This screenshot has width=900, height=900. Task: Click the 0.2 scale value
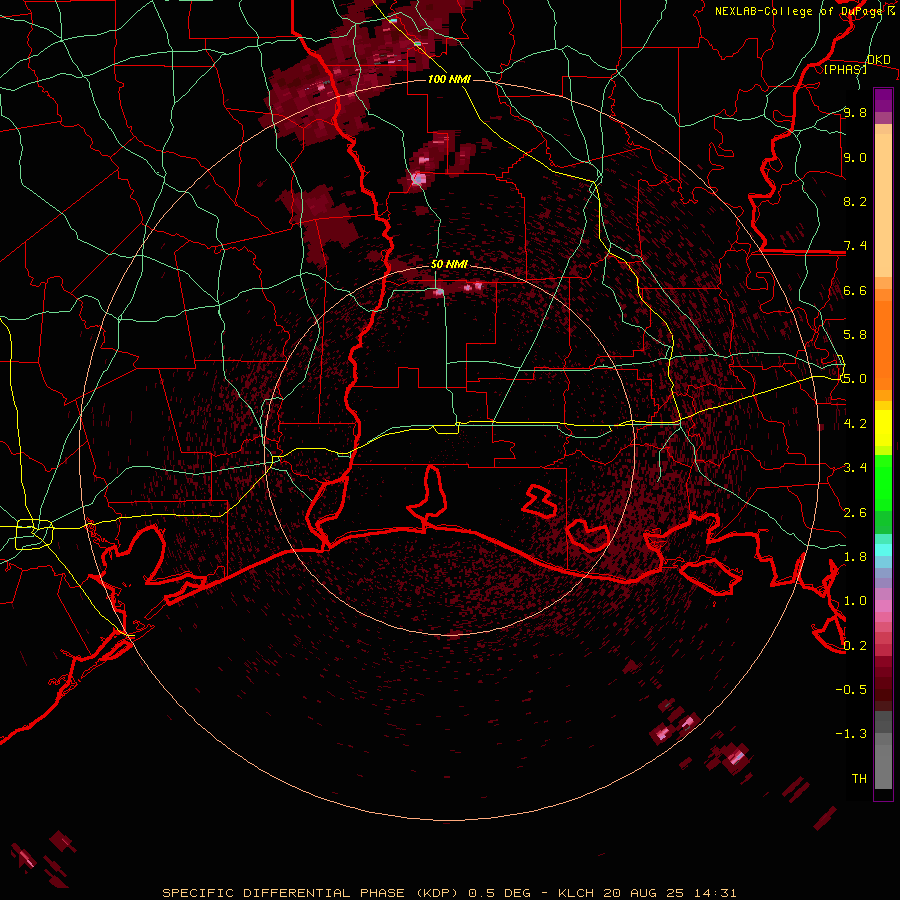point(855,646)
